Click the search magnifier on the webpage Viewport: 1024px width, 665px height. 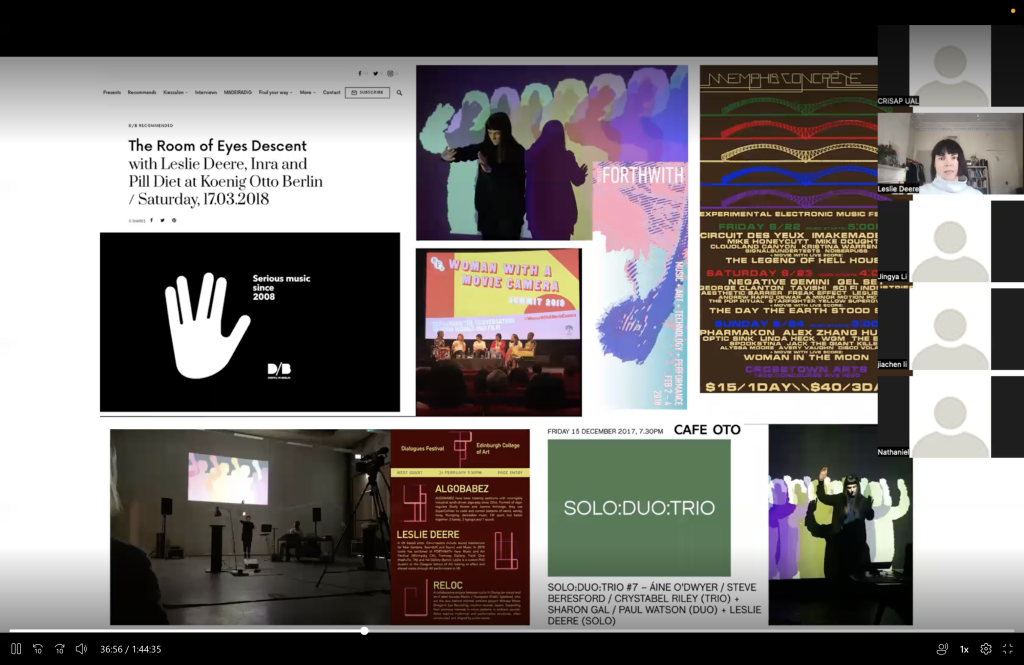click(400, 93)
